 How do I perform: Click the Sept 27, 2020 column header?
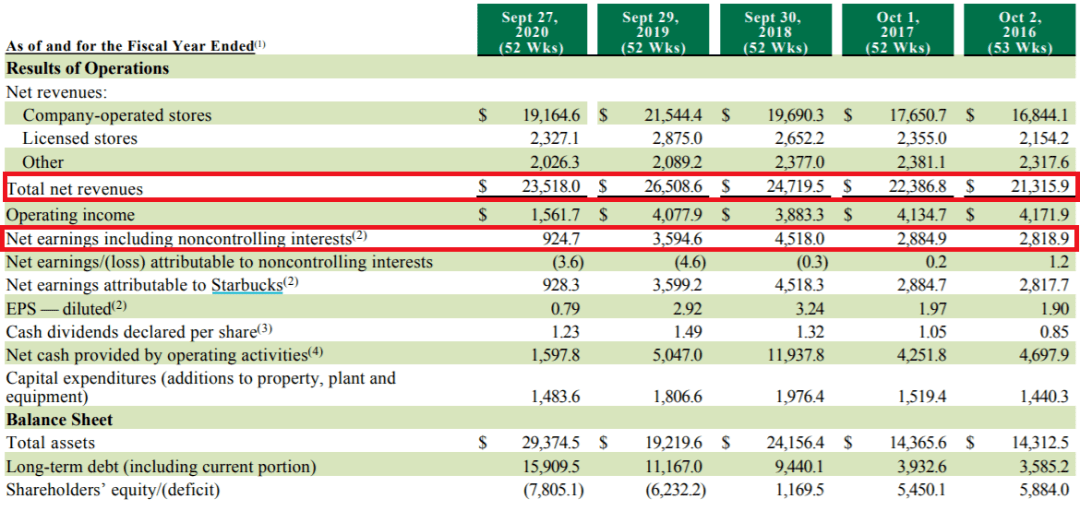pyautogui.click(x=529, y=32)
